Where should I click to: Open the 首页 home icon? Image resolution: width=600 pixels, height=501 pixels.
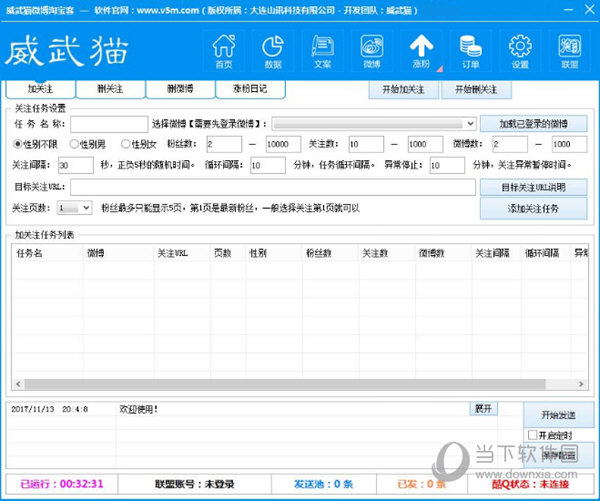coord(224,52)
